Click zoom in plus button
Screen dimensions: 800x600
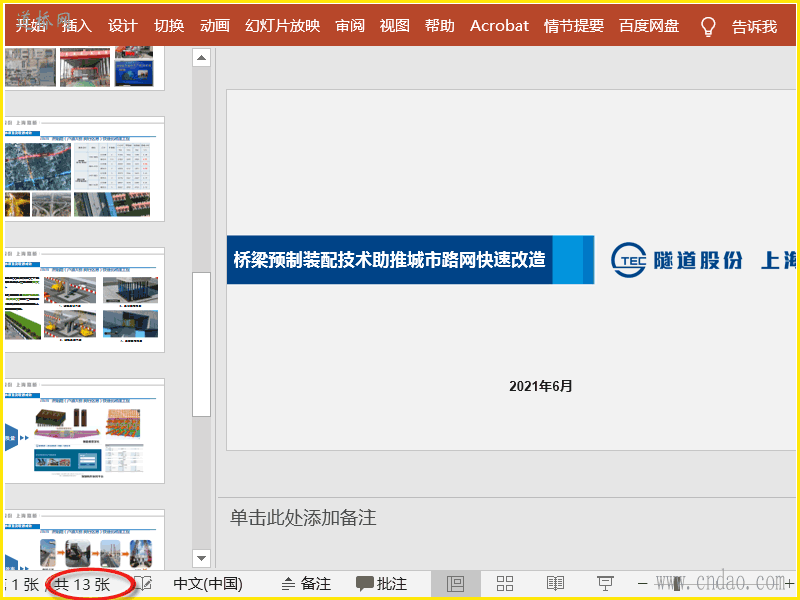pos(789,583)
